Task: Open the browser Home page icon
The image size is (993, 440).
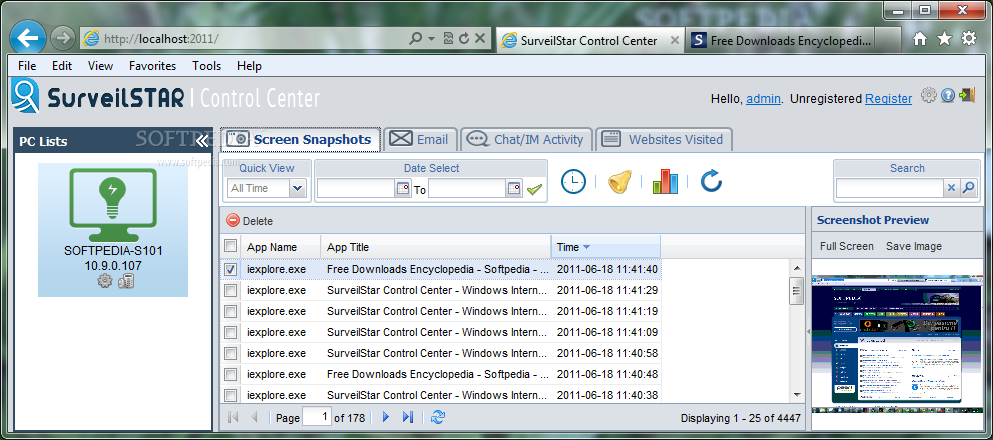Action: [x=920, y=39]
